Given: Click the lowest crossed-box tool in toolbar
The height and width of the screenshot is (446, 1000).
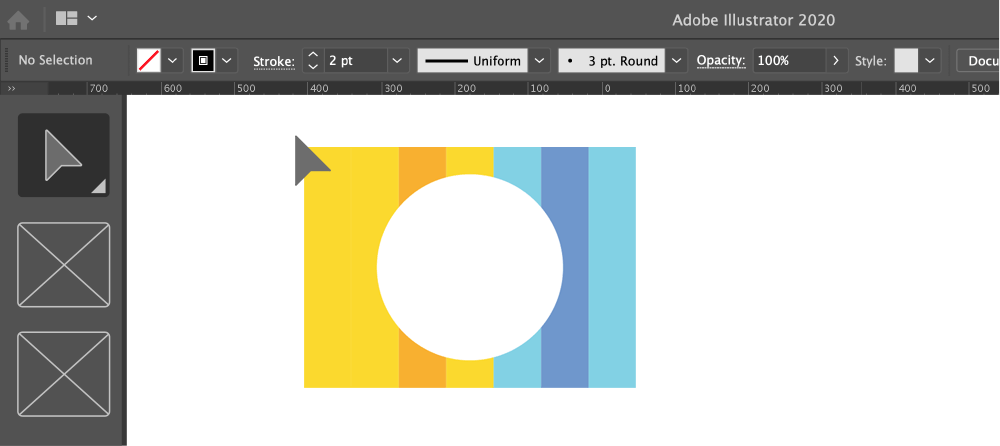Looking at the screenshot, I should [64, 374].
